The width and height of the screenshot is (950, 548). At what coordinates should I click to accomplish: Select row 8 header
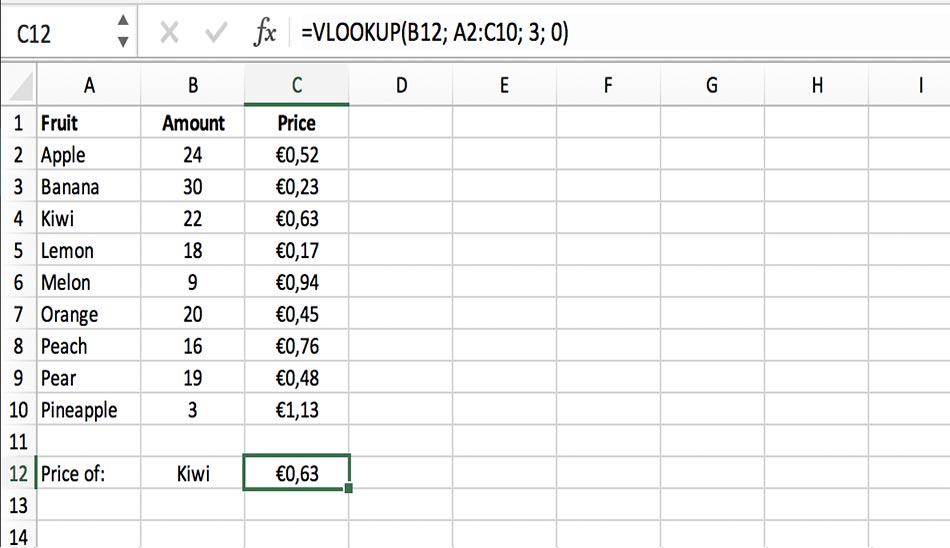19,346
